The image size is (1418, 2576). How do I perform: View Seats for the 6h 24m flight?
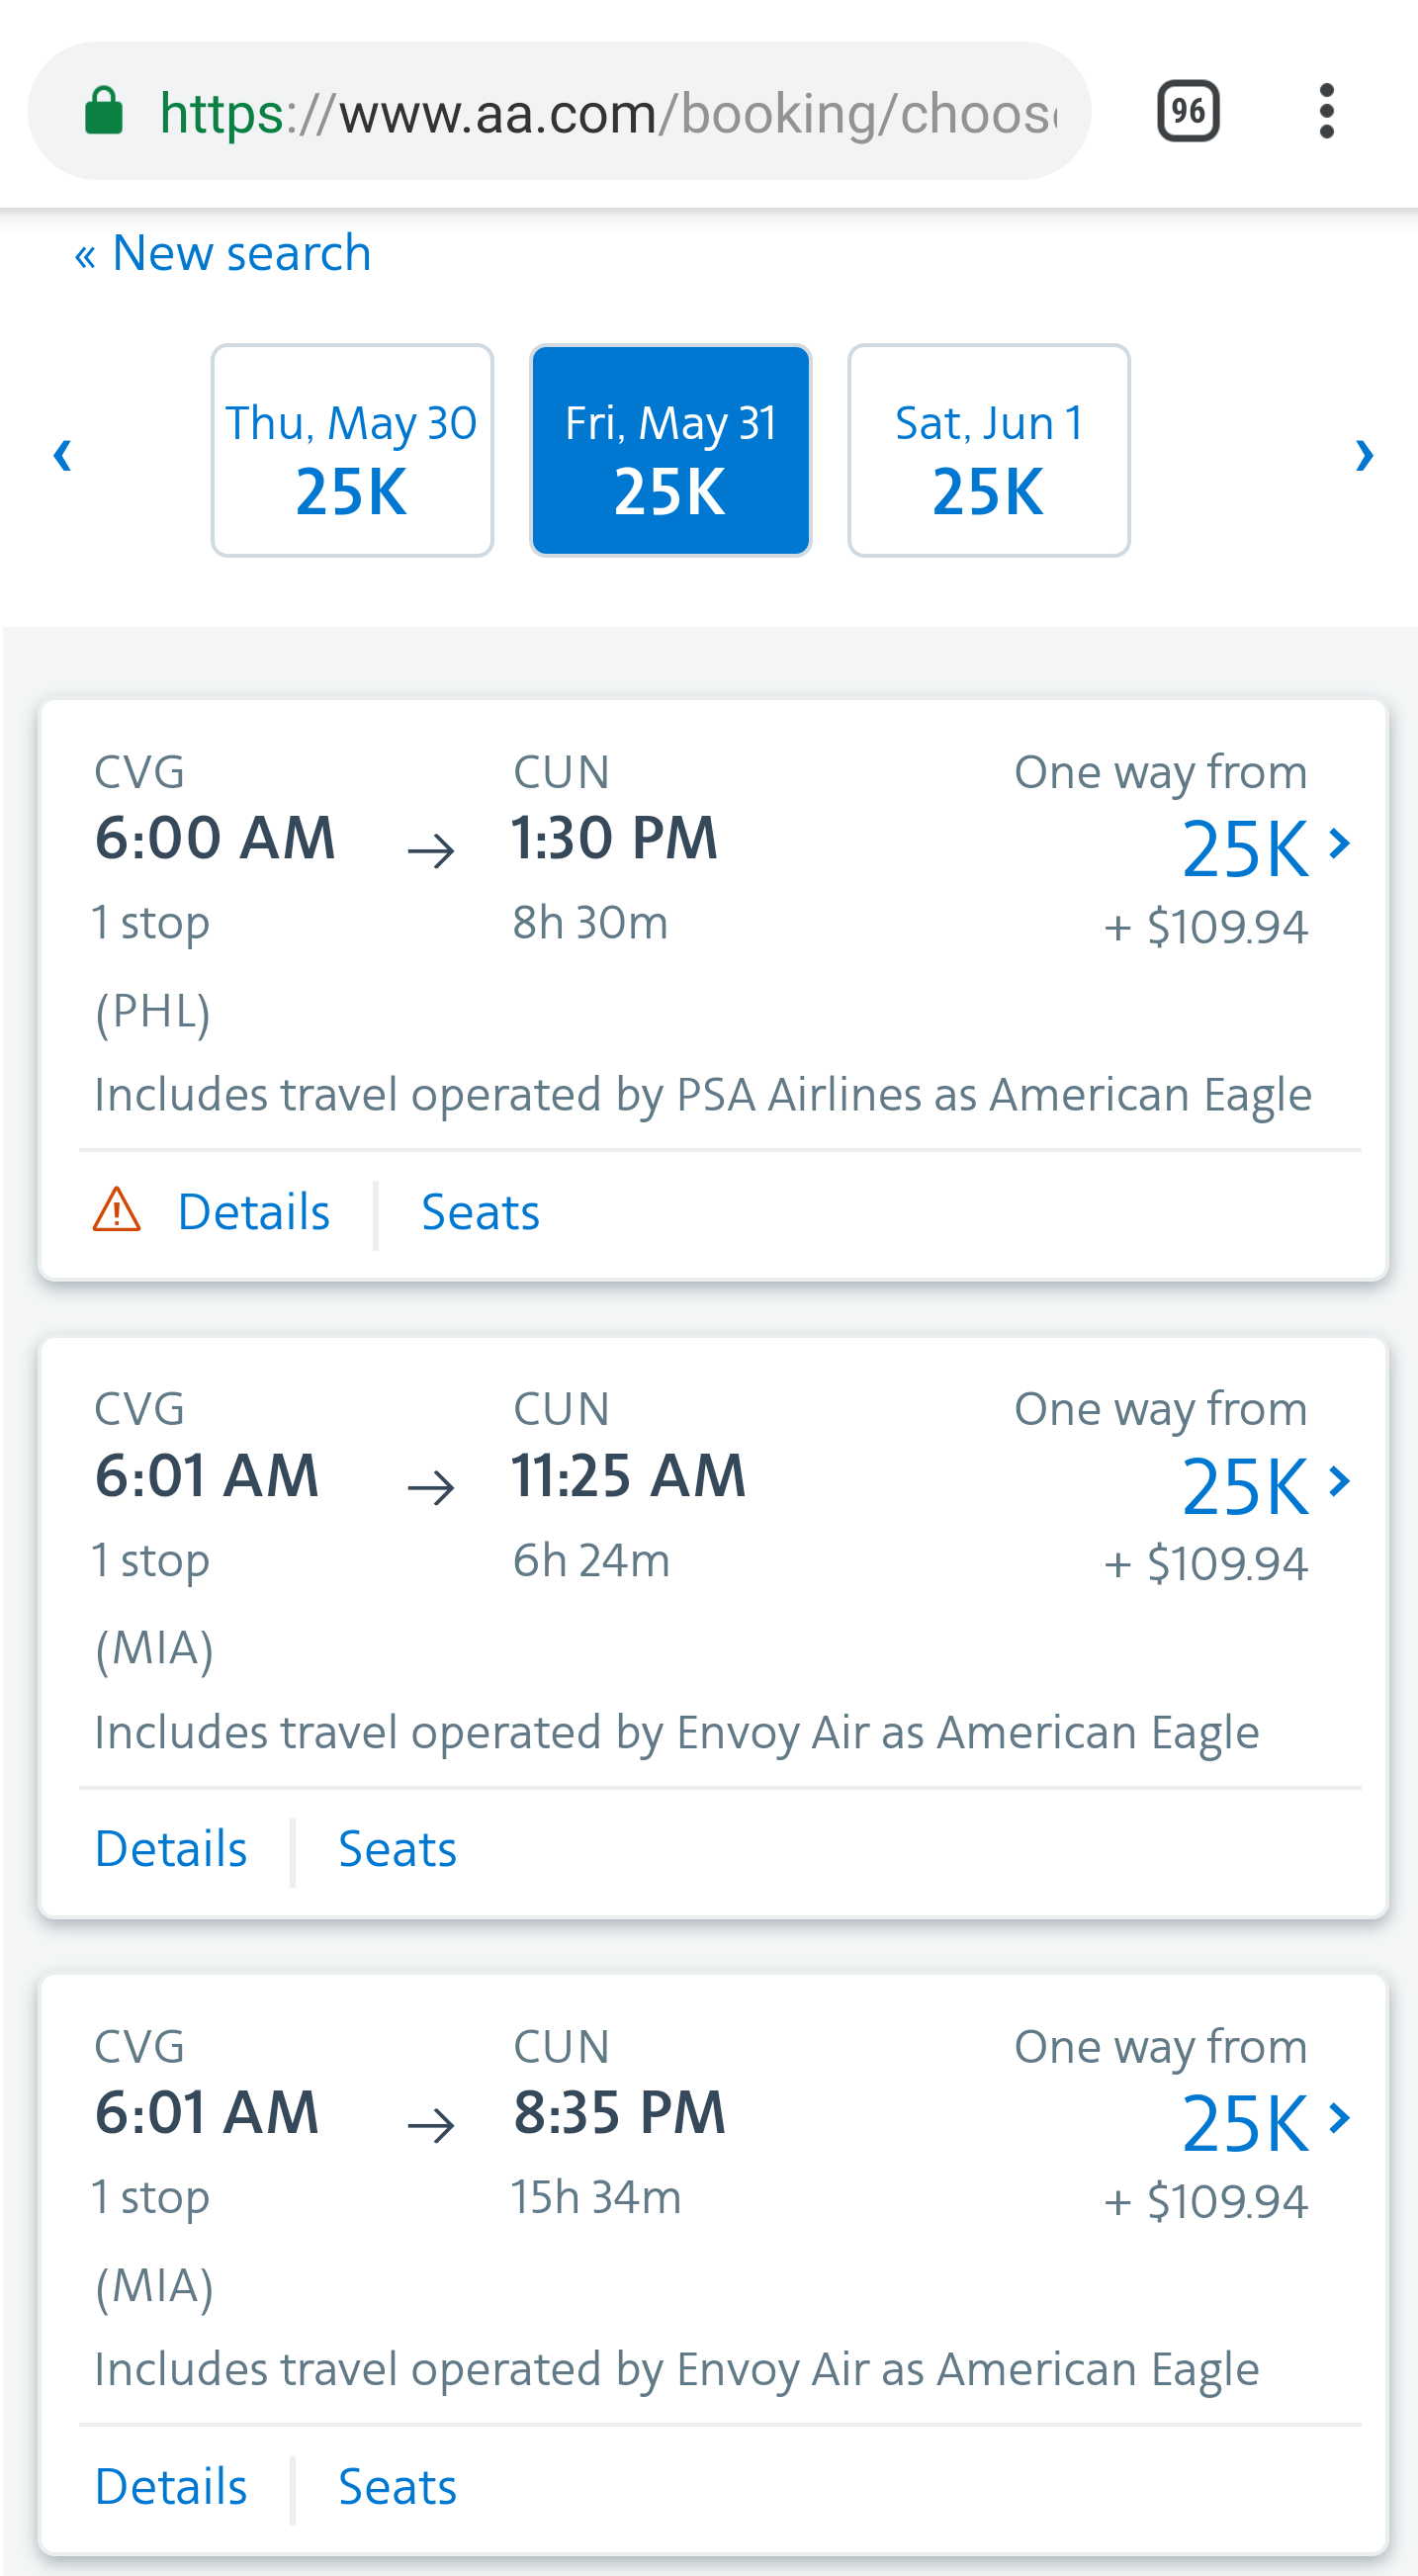pyautogui.click(x=397, y=1849)
